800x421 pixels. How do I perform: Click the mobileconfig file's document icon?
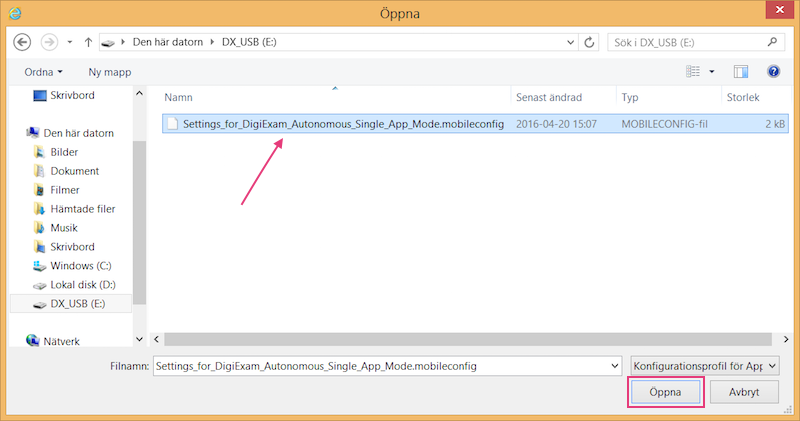173,123
